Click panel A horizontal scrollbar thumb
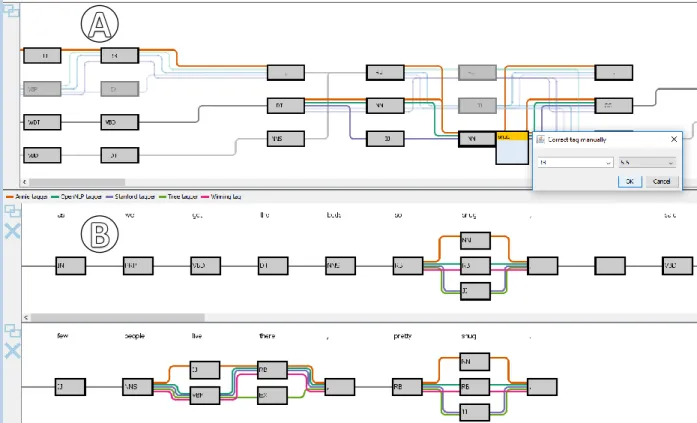The height and width of the screenshot is (423, 697). click(77, 182)
